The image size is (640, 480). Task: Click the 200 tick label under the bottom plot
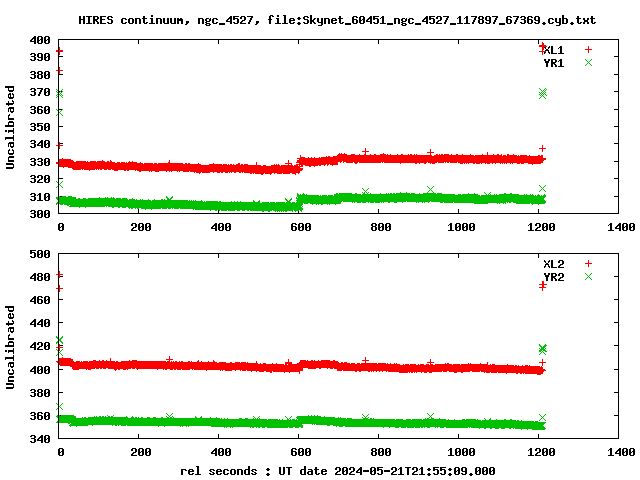pyautogui.click(x=141, y=452)
